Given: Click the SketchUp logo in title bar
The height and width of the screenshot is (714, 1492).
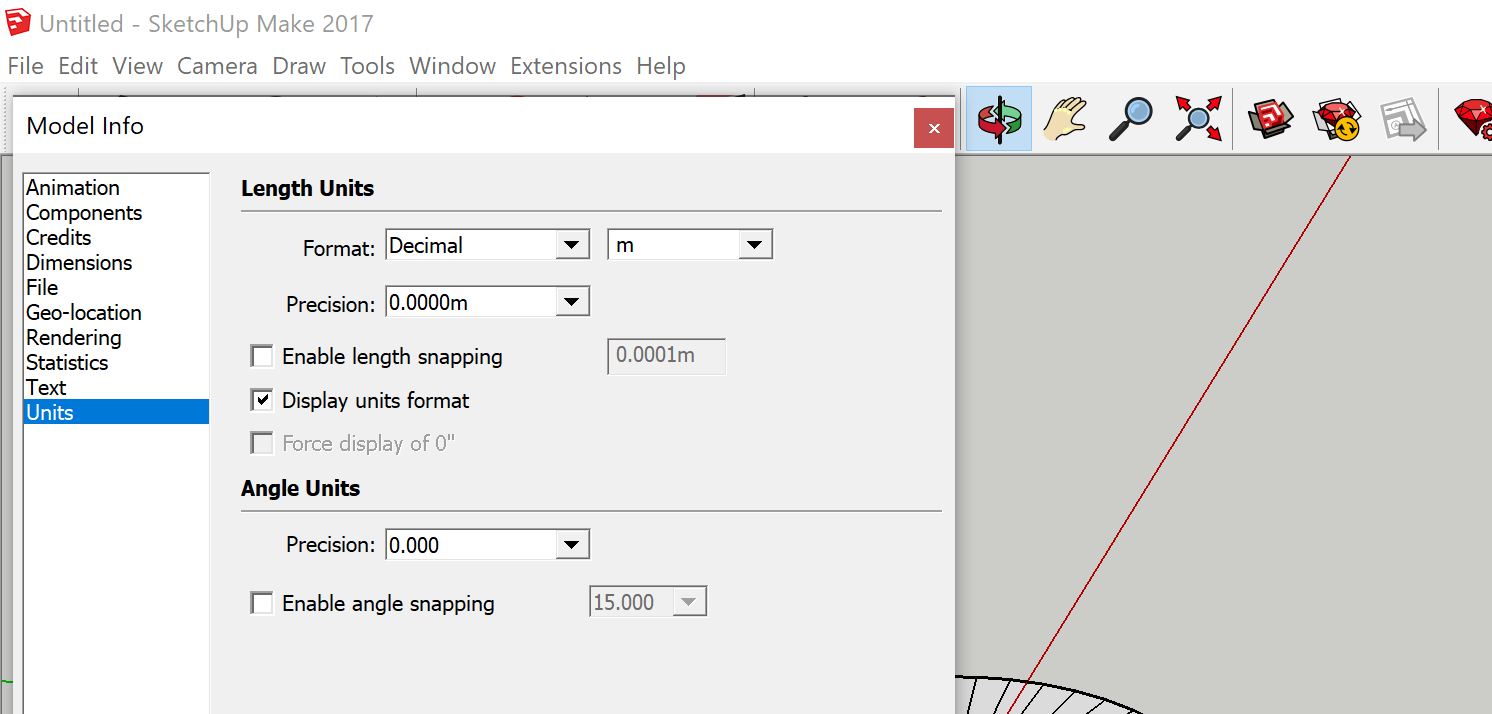Looking at the screenshot, I should (x=19, y=22).
